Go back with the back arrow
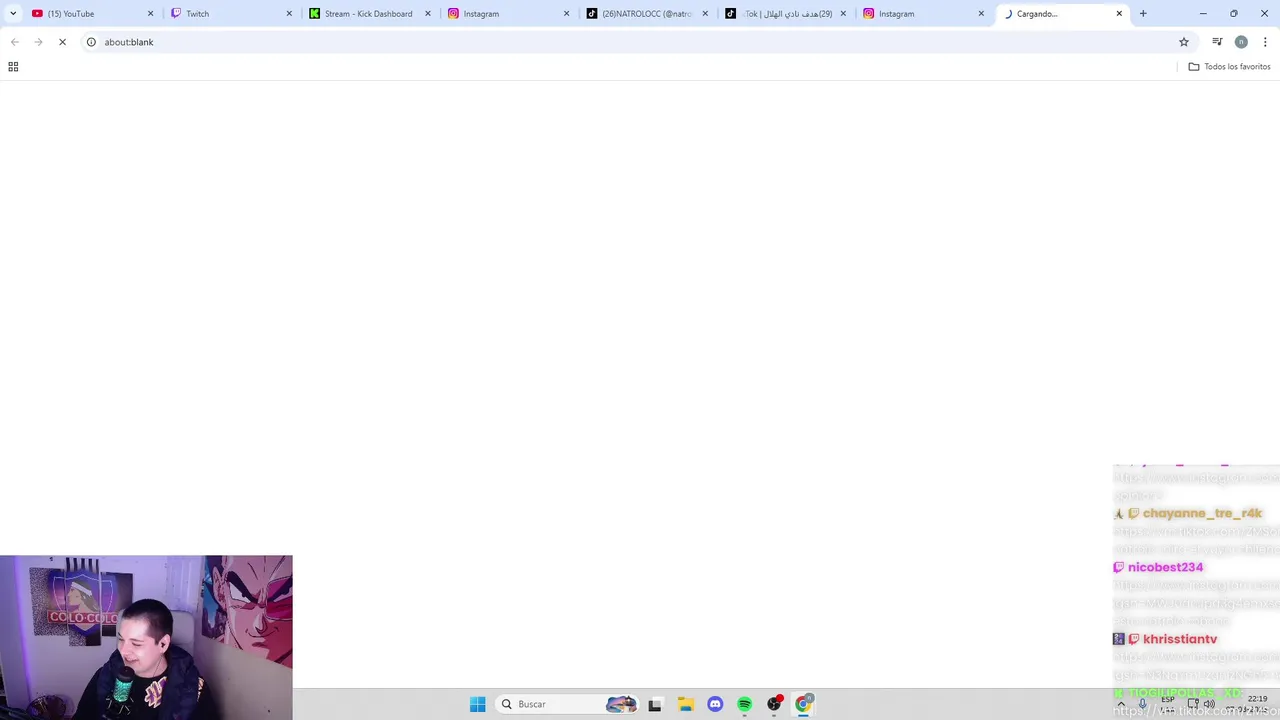The height and width of the screenshot is (720, 1280). click(x=14, y=42)
